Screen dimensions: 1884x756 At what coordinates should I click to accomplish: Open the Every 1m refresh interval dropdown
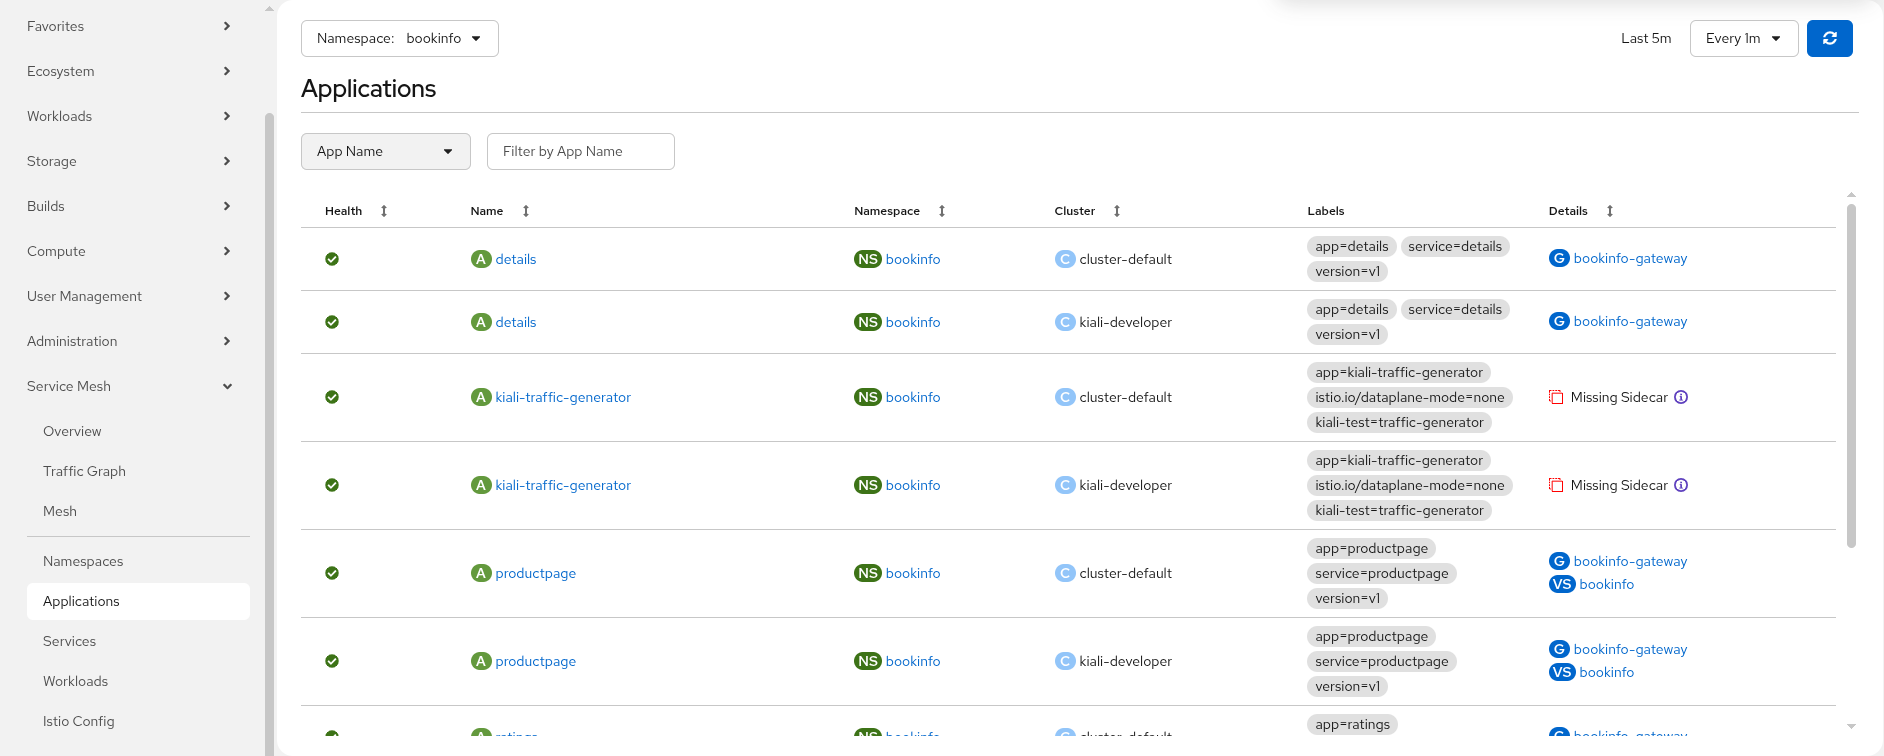coord(1744,38)
